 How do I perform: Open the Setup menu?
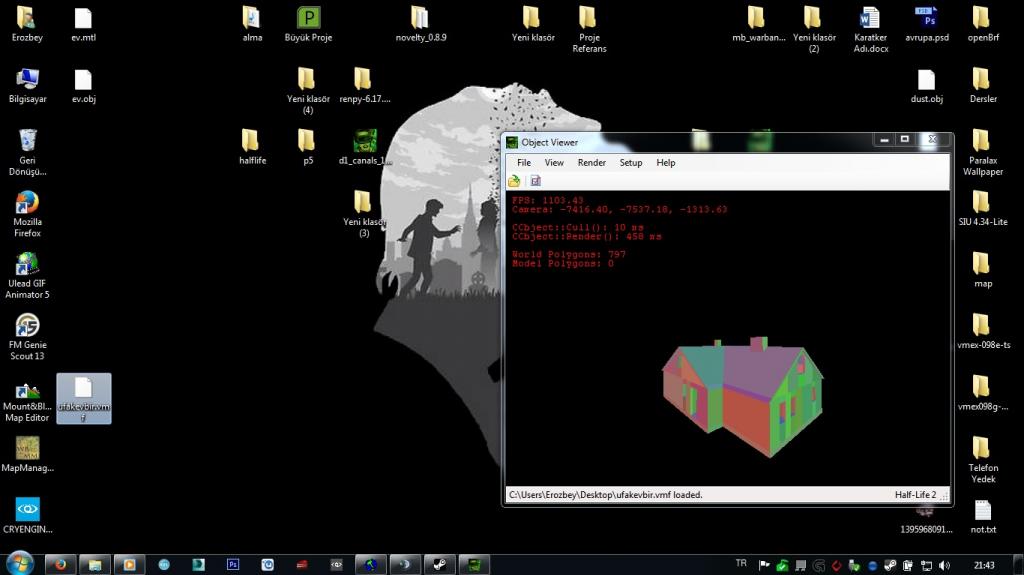pyautogui.click(x=631, y=163)
